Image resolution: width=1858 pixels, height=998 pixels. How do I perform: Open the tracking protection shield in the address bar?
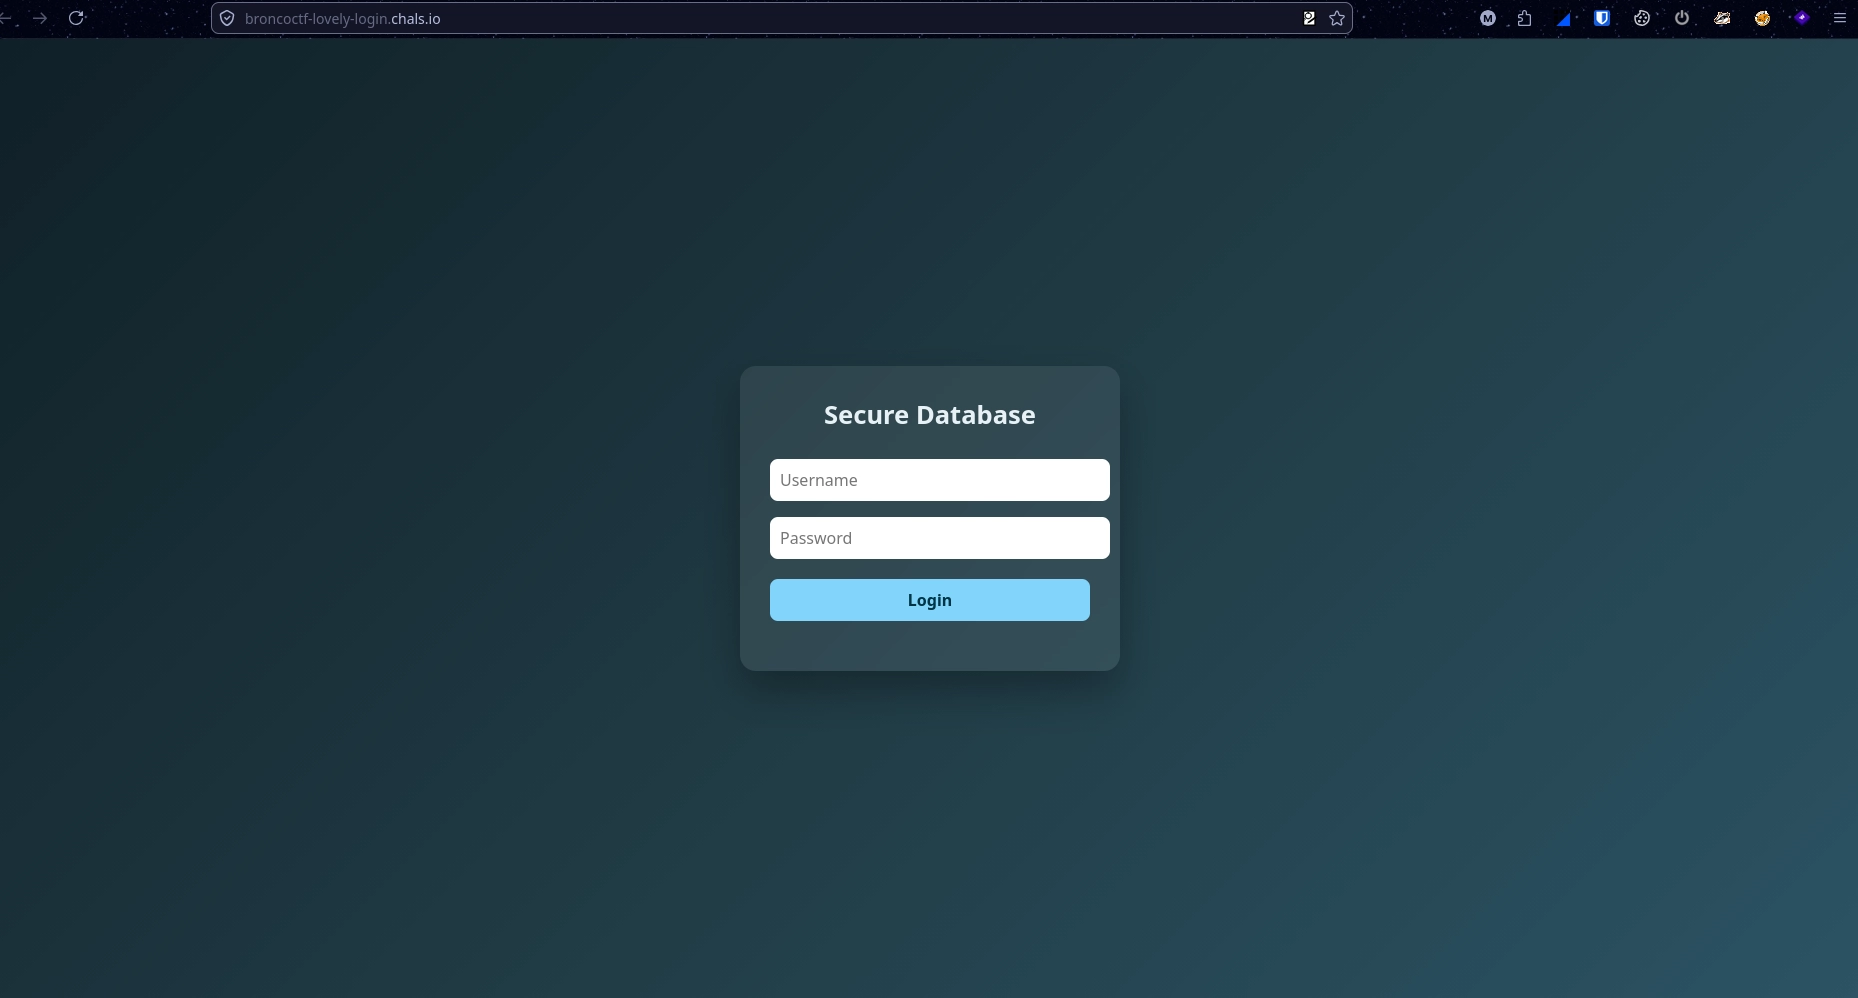pyautogui.click(x=227, y=18)
